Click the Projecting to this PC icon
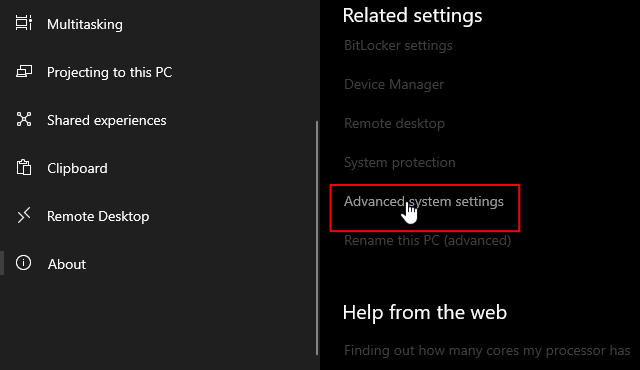This screenshot has height=370, width=640. pyautogui.click(x=24, y=71)
